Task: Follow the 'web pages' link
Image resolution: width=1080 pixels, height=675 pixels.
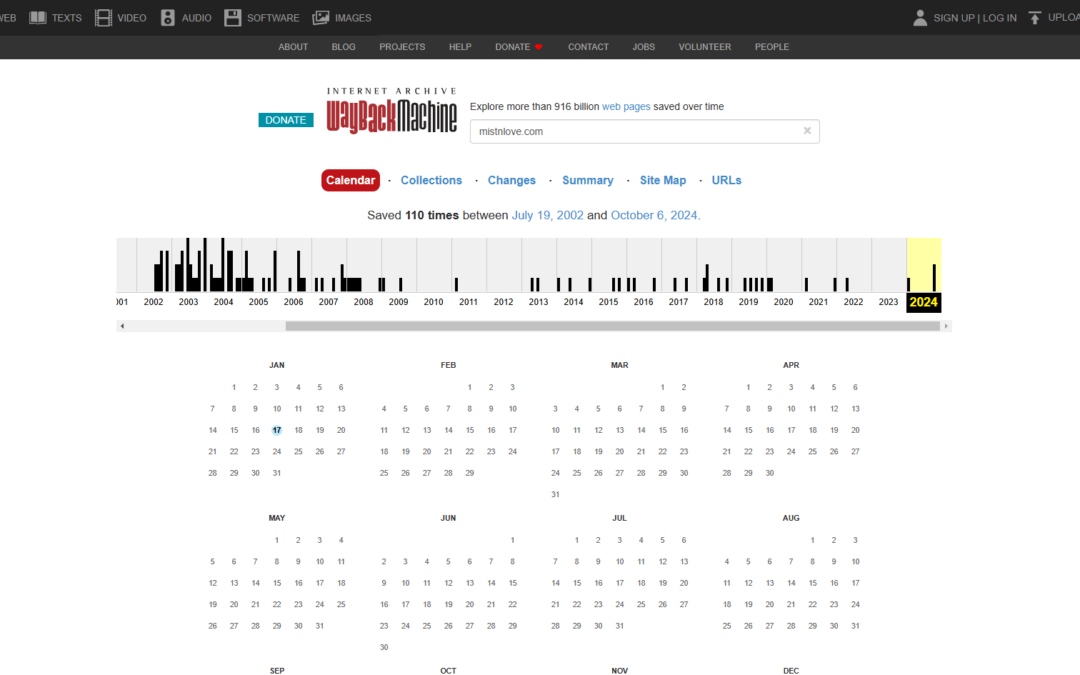Action: 625,107
